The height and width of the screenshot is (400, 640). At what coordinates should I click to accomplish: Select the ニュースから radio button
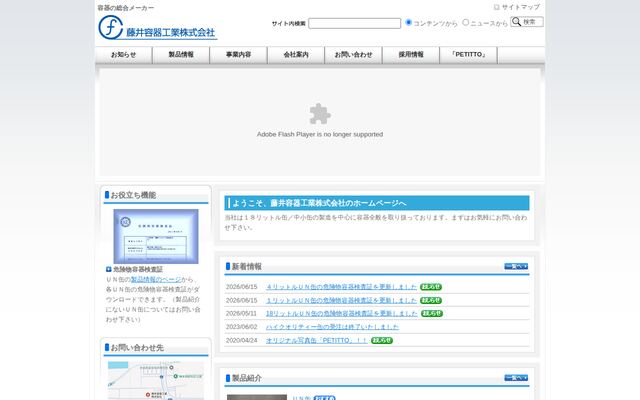465,22
